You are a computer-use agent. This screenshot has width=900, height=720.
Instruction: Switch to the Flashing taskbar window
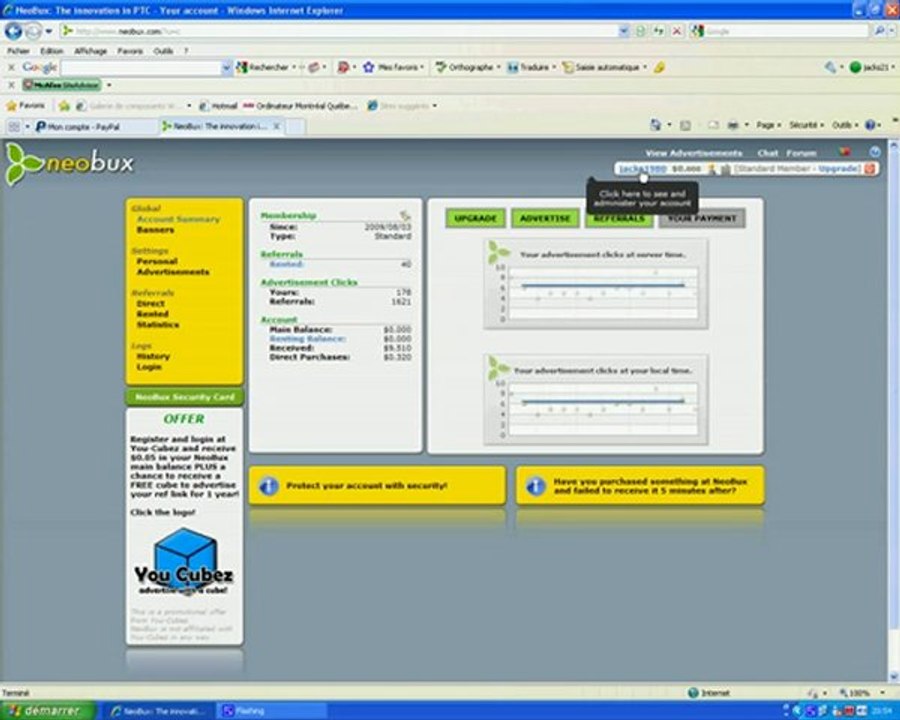click(x=272, y=711)
